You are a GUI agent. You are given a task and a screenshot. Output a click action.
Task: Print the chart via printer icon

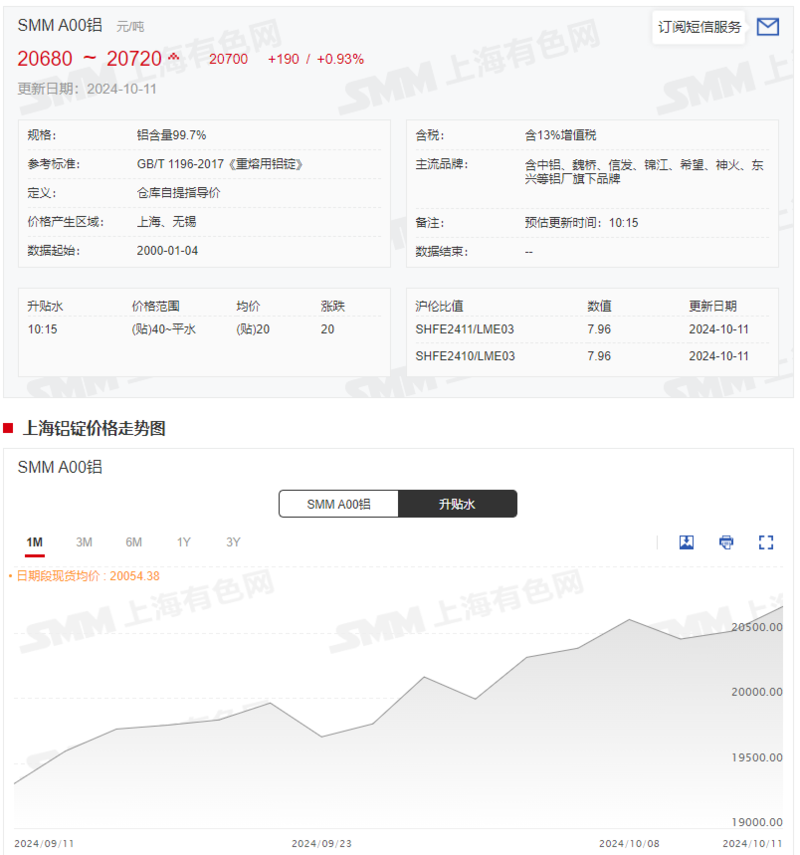[726, 542]
